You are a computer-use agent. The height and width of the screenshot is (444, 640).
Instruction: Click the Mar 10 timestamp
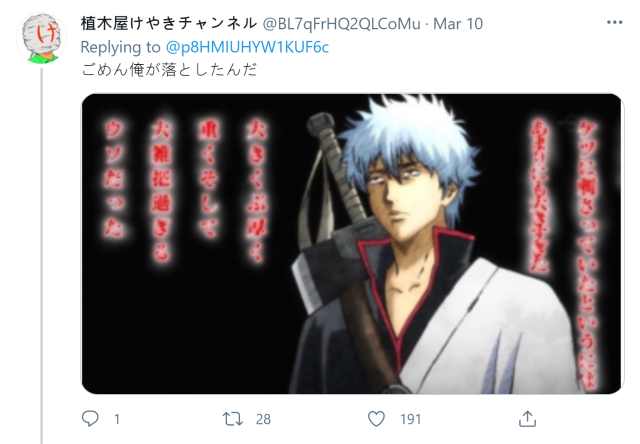458,24
